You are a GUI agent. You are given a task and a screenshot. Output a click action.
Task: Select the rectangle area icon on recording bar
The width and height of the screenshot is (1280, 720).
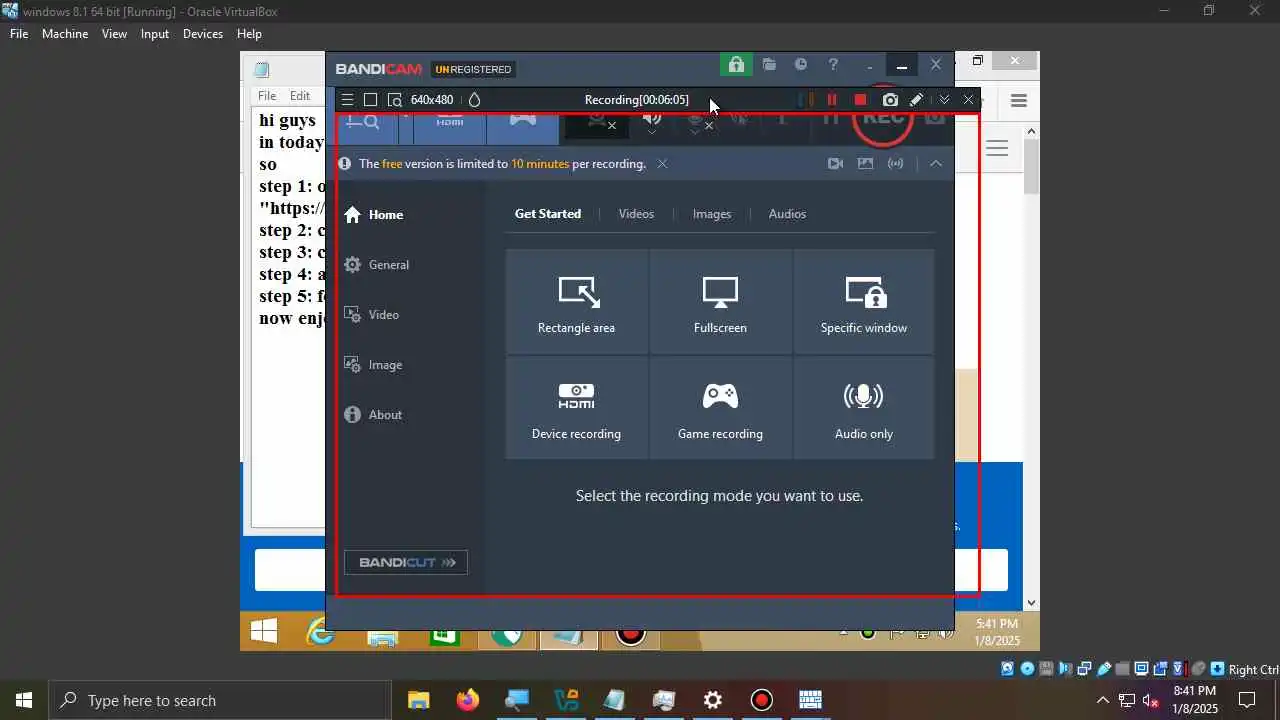coord(370,100)
